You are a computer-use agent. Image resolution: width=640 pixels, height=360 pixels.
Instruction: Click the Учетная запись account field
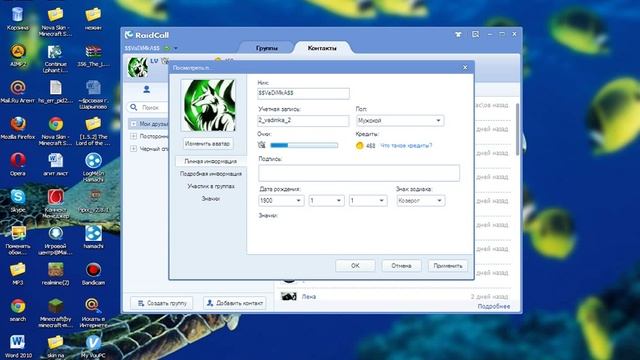pyautogui.click(x=303, y=120)
